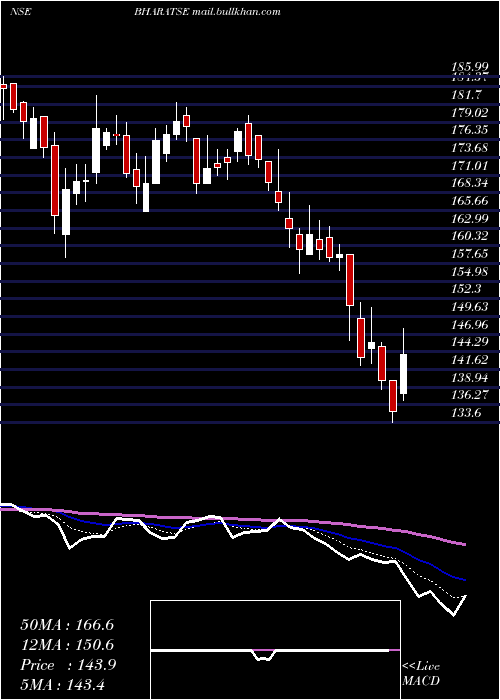500x700 pixels.
Task: Click the 50MA : 166.6 readout
Action: (x=67, y=625)
